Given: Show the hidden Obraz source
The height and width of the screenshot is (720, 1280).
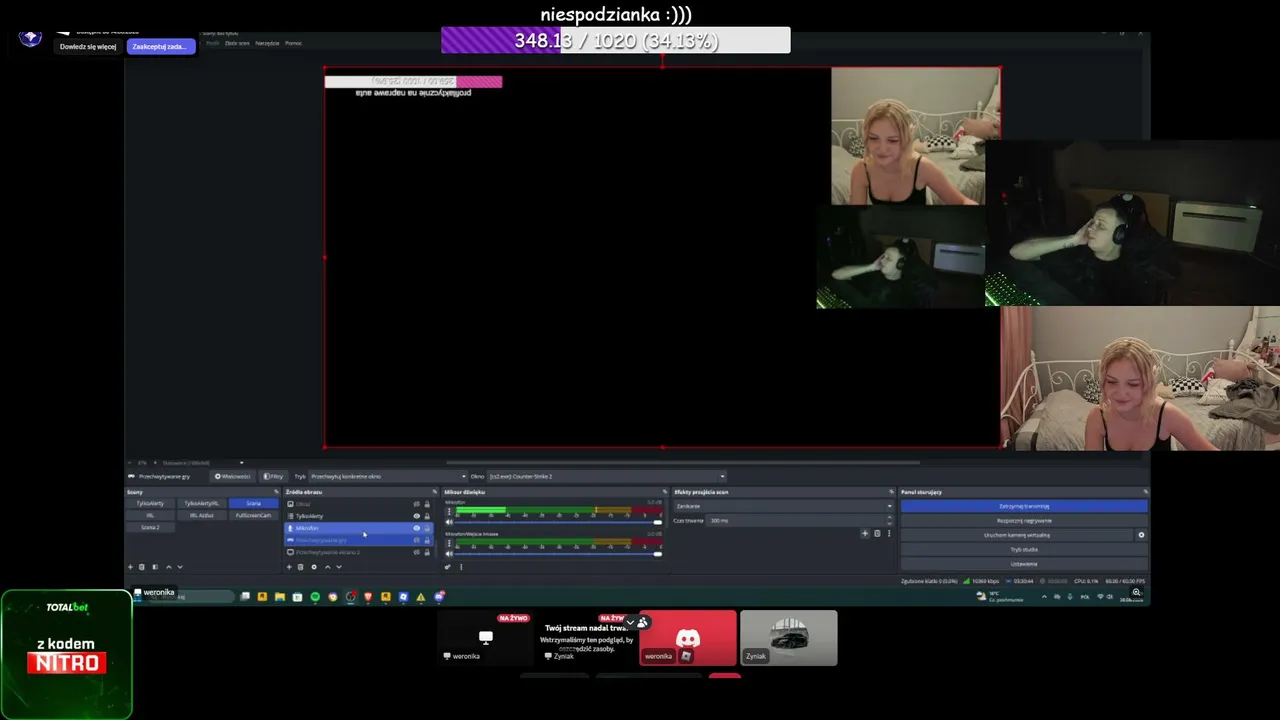Looking at the screenshot, I should [x=416, y=504].
